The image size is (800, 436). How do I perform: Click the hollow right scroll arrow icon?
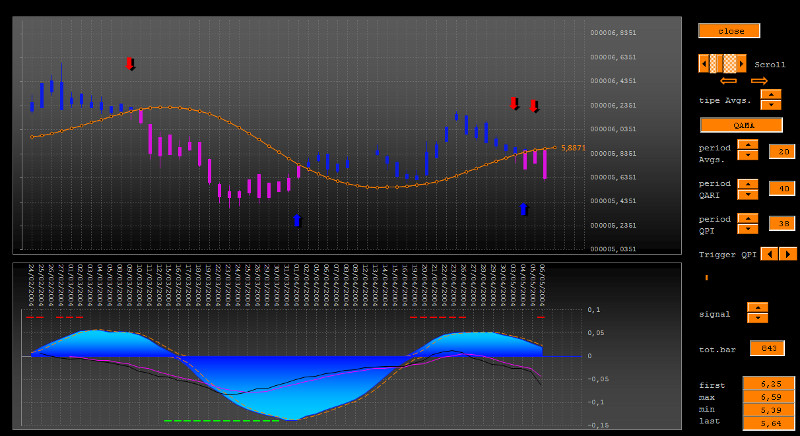click(759, 81)
